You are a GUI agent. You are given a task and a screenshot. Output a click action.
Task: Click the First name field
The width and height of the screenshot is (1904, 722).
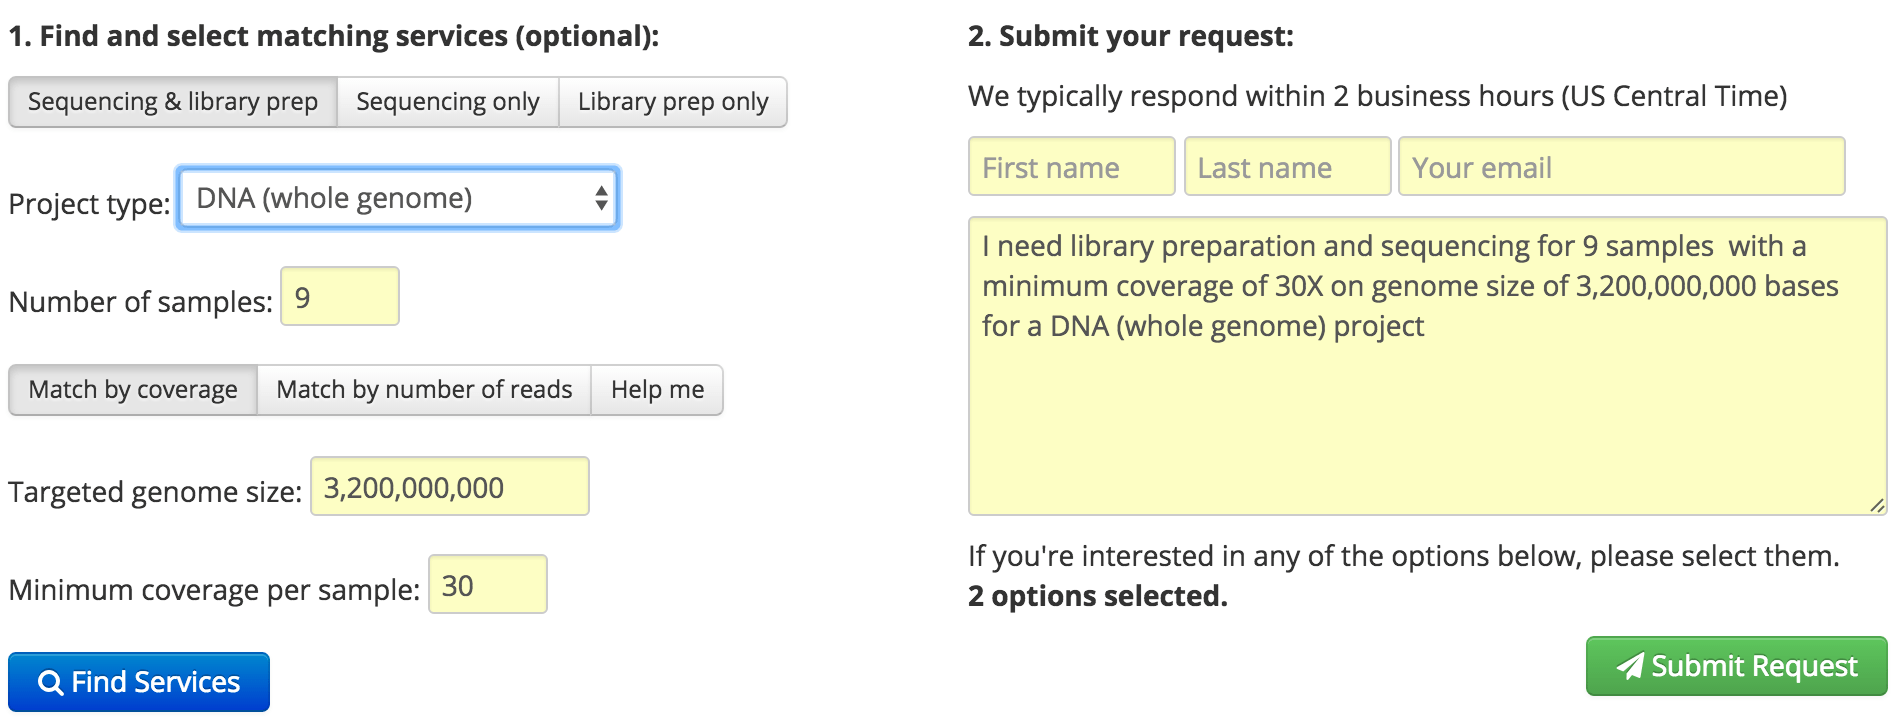tap(1070, 166)
